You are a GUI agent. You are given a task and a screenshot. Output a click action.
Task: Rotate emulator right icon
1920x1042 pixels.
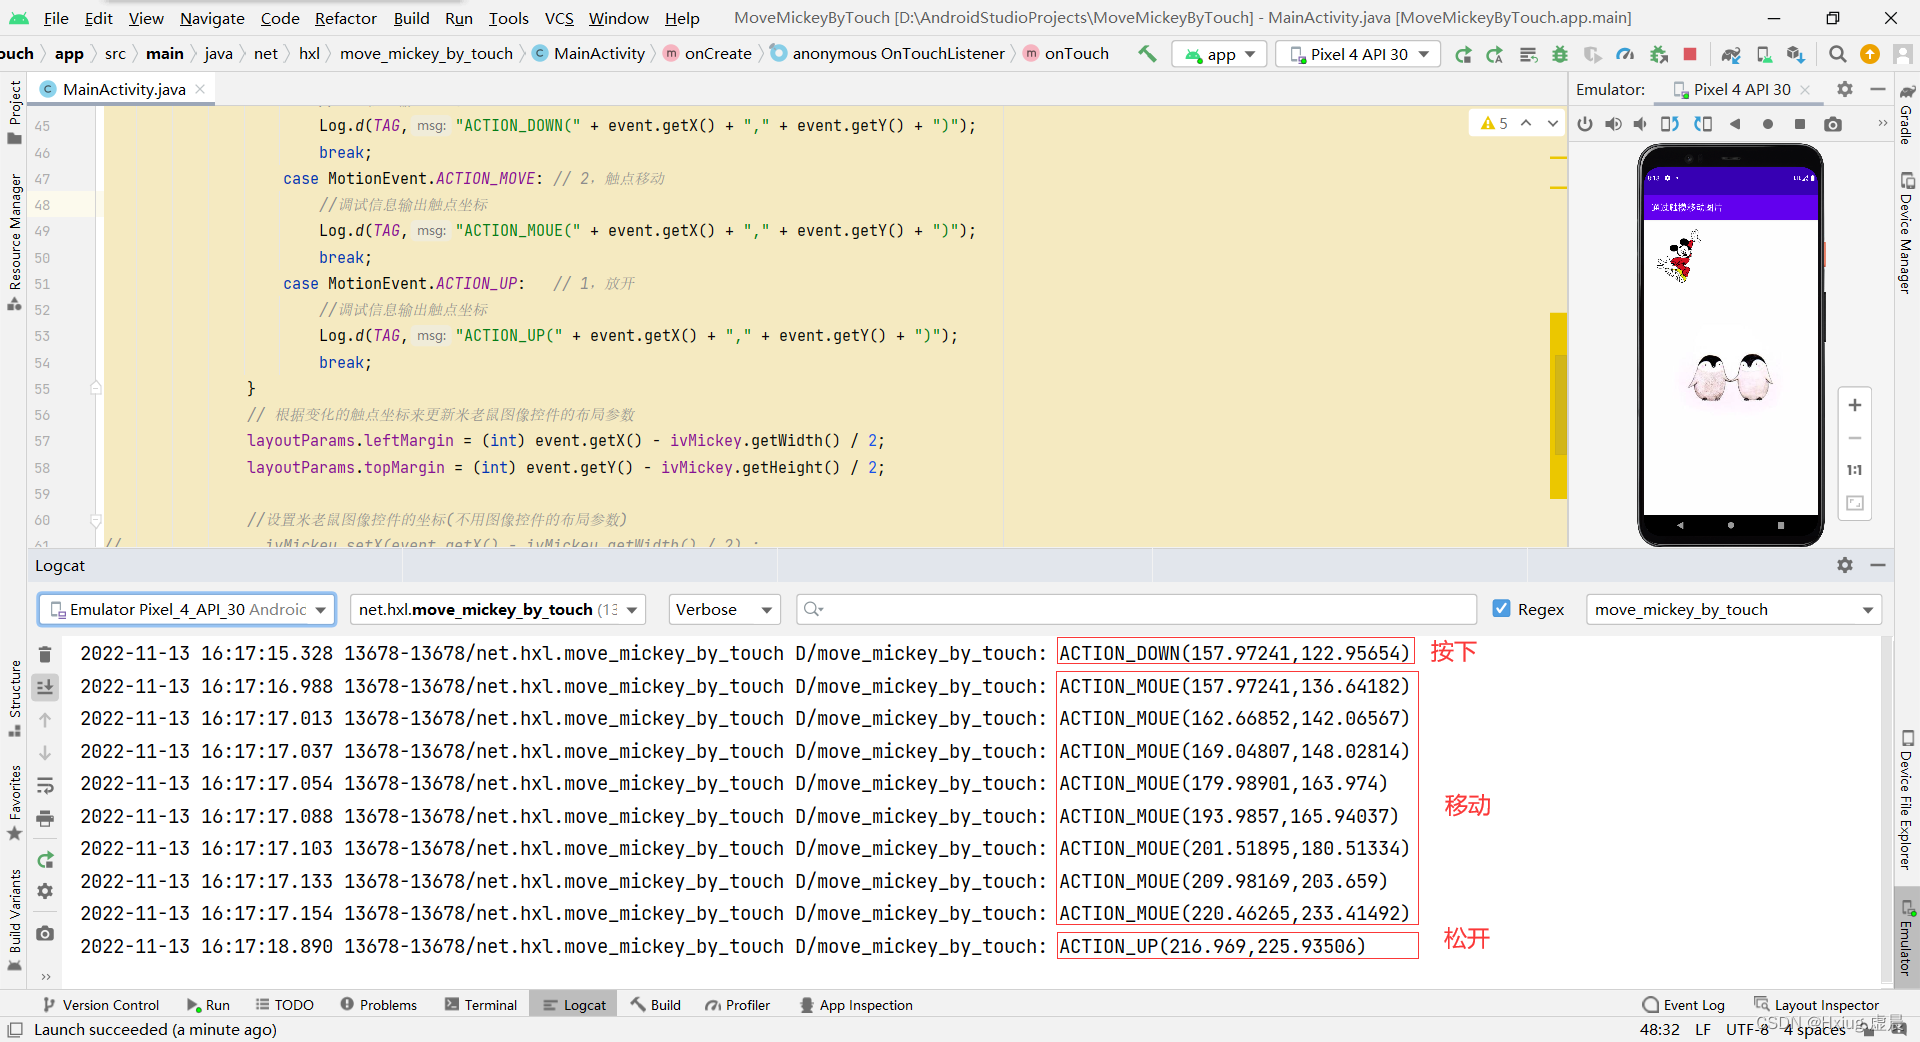1703,124
